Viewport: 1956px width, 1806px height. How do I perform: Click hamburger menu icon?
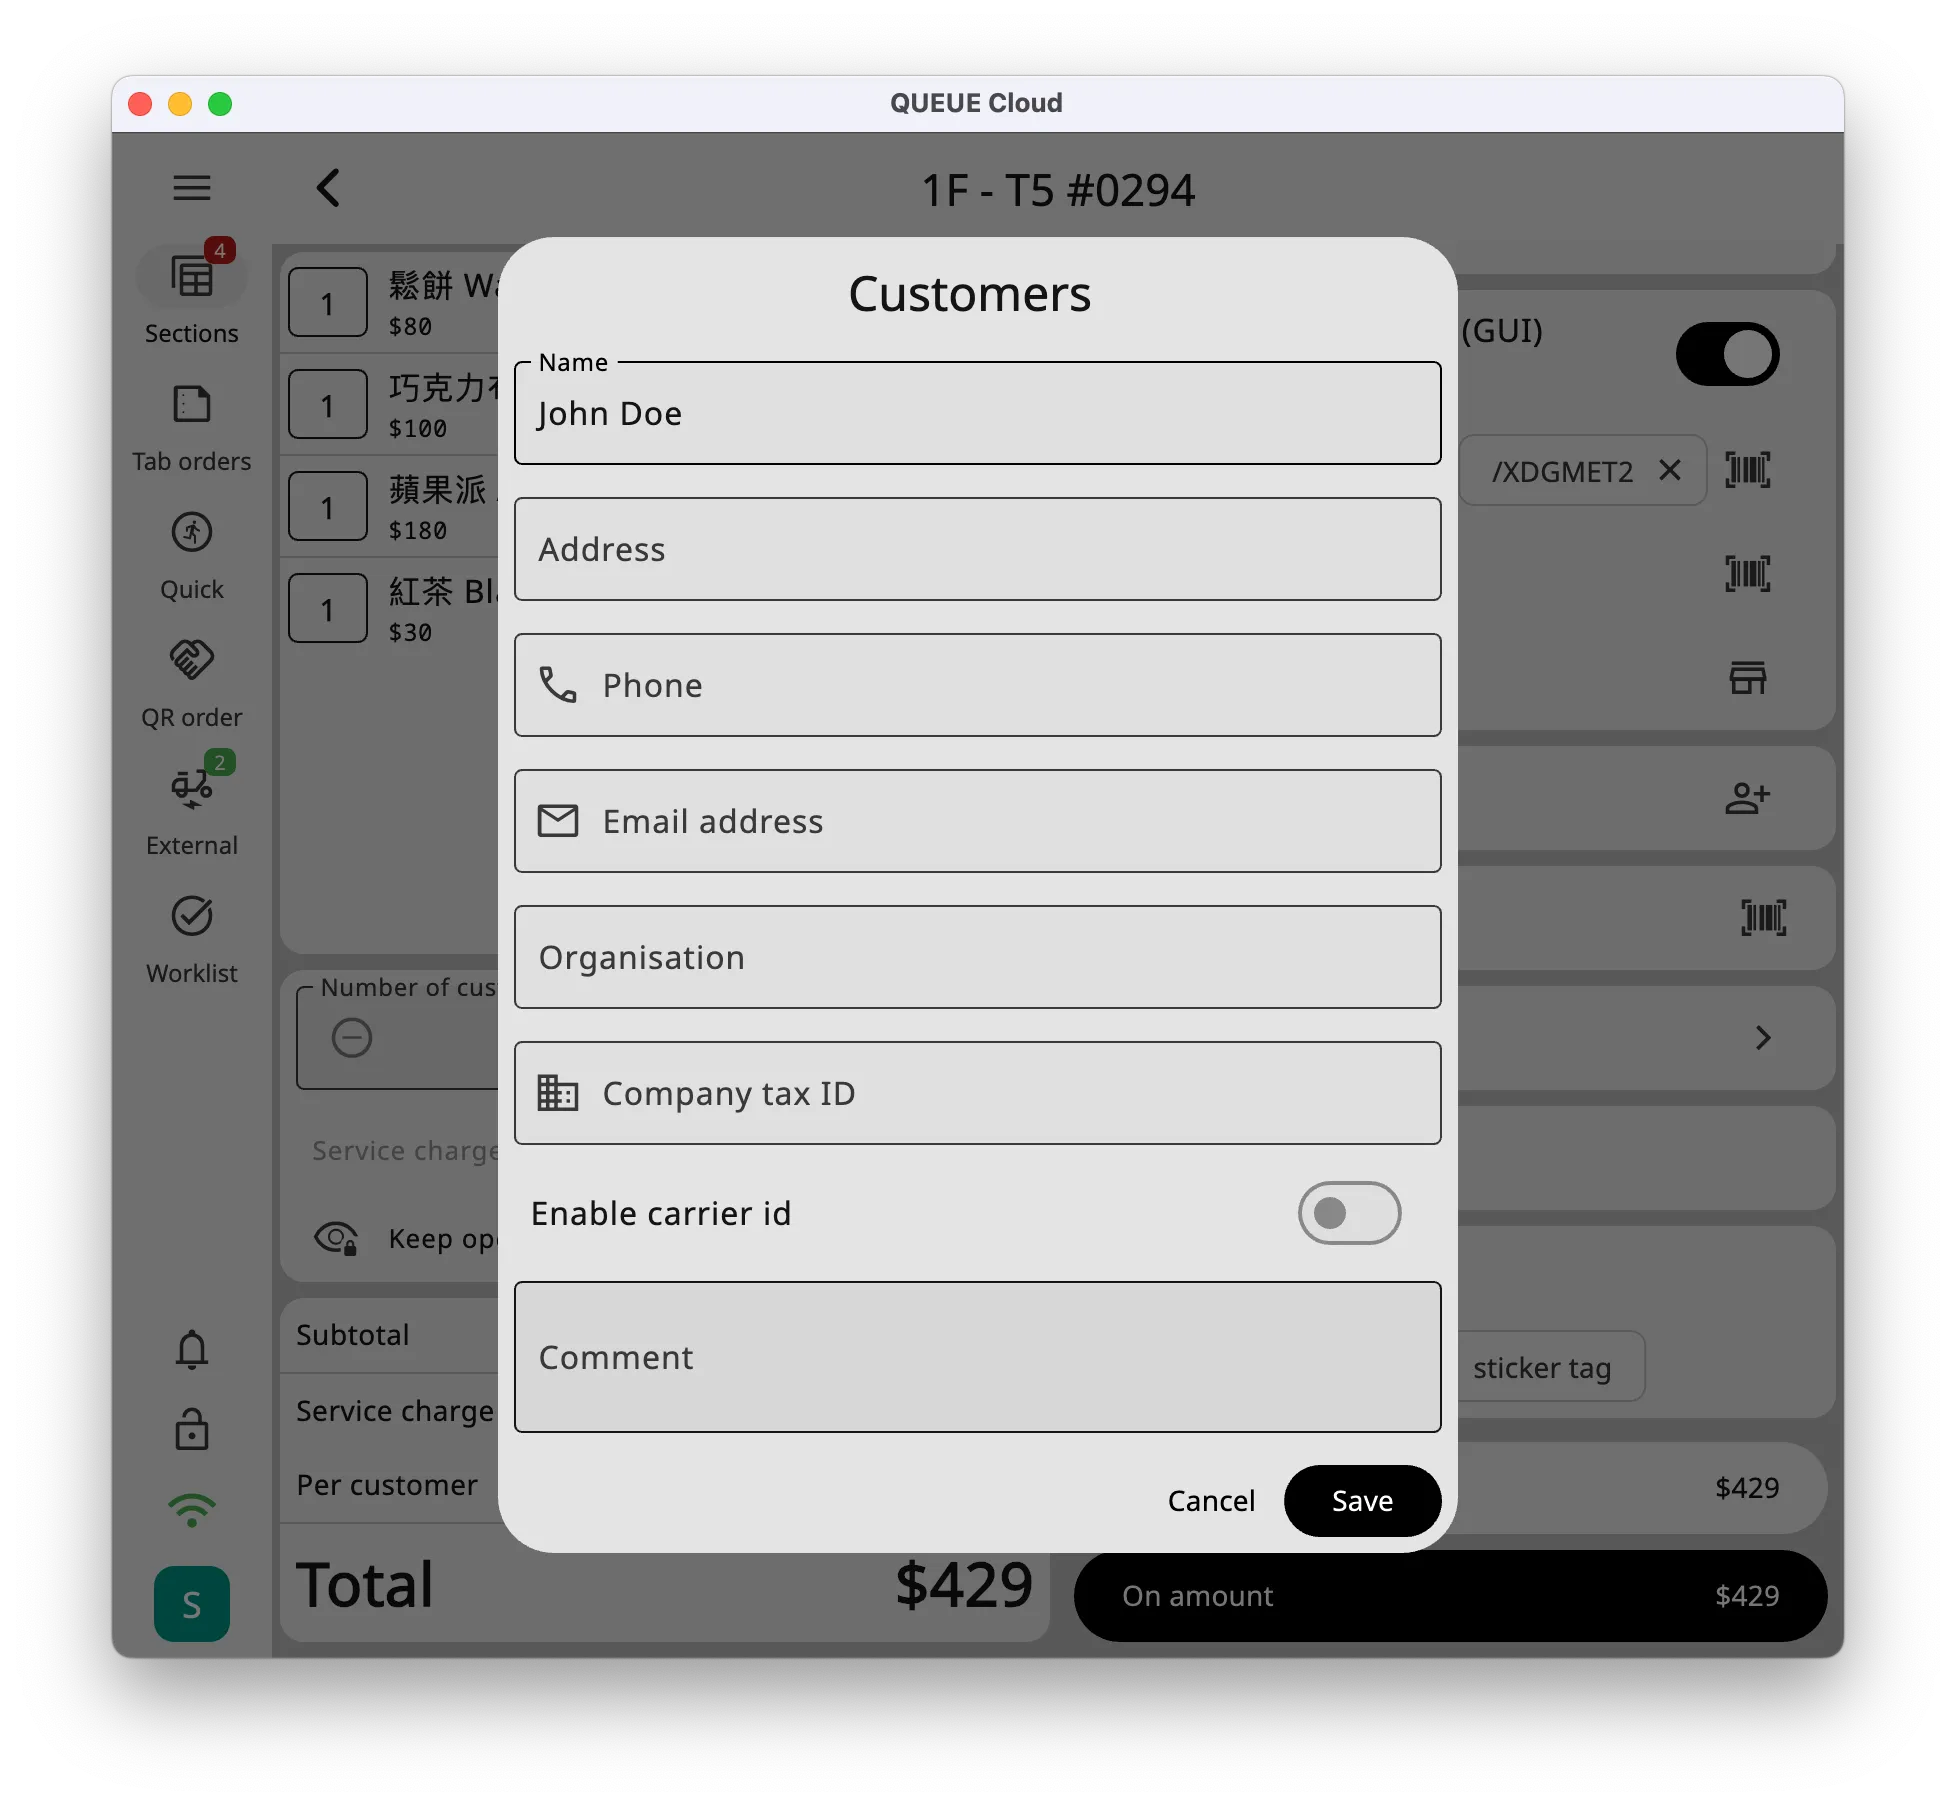(x=193, y=186)
